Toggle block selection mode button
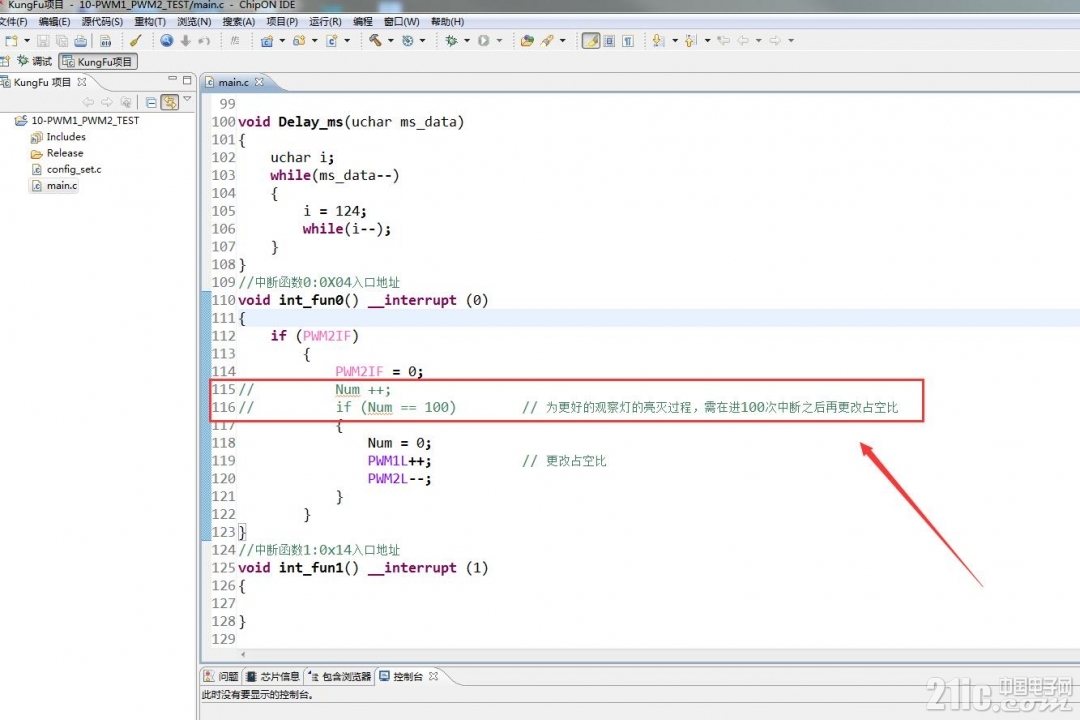The height and width of the screenshot is (720, 1080). pos(609,41)
